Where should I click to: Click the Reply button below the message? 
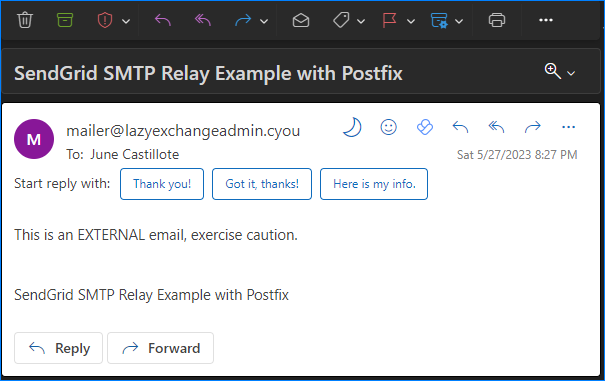click(x=59, y=348)
